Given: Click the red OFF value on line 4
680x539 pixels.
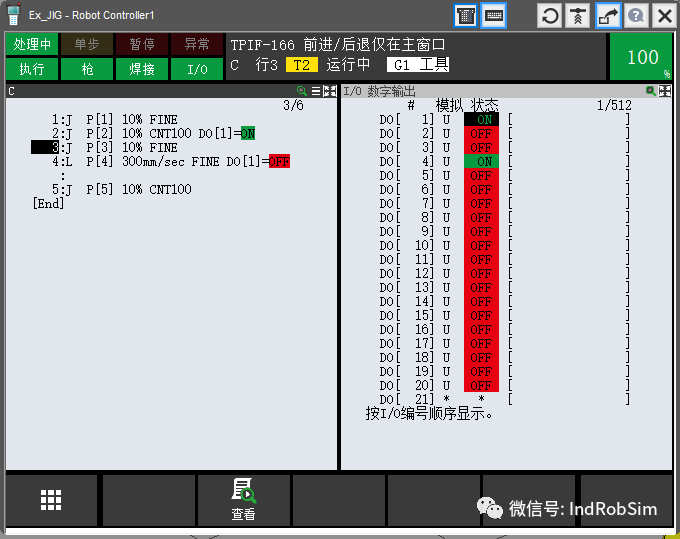Looking at the screenshot, I should [x=279, y=161].
